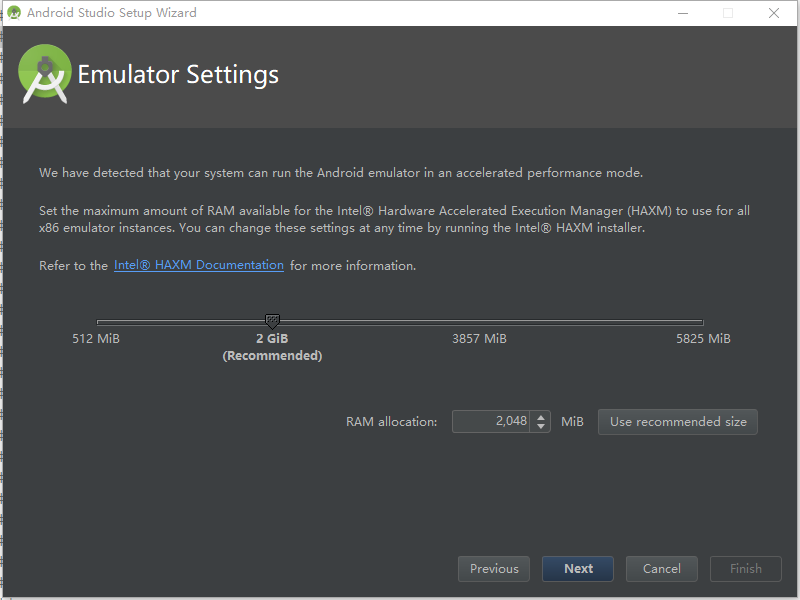Image resolution: width=800 pixels, height=600 pixels.
Task: Click the 2 GiB Recommended label
Action: (x=272, y=346)
